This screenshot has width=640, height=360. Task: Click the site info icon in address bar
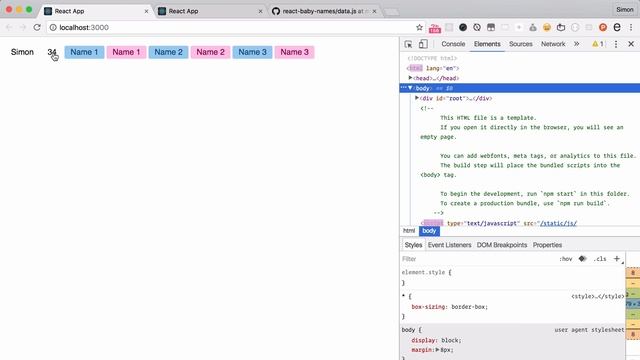[x=53, y=27]
